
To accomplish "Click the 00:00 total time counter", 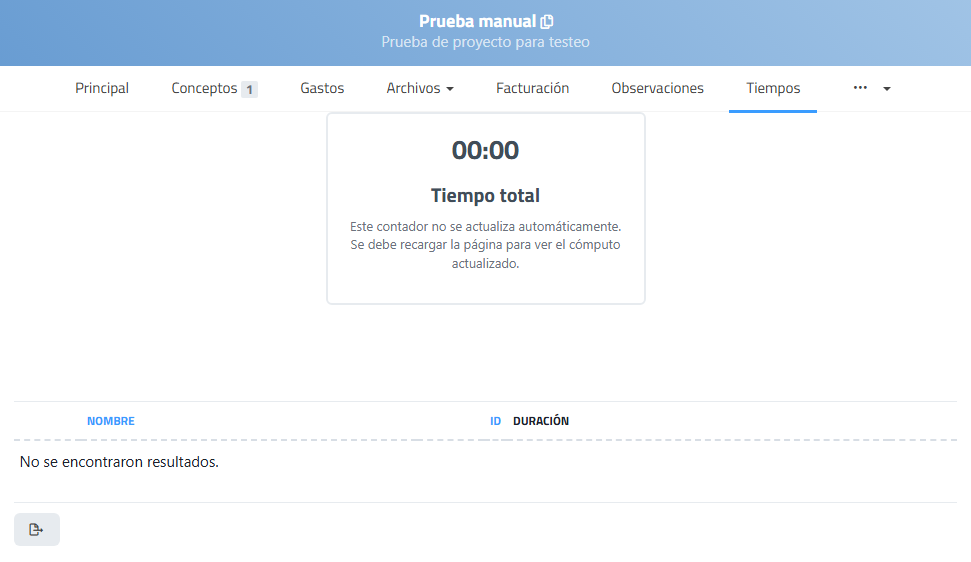I will 485,150.
